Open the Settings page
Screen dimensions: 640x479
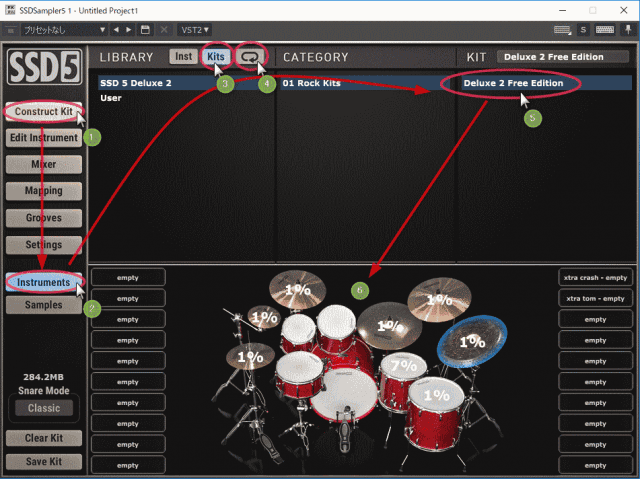tap(44, 245)
